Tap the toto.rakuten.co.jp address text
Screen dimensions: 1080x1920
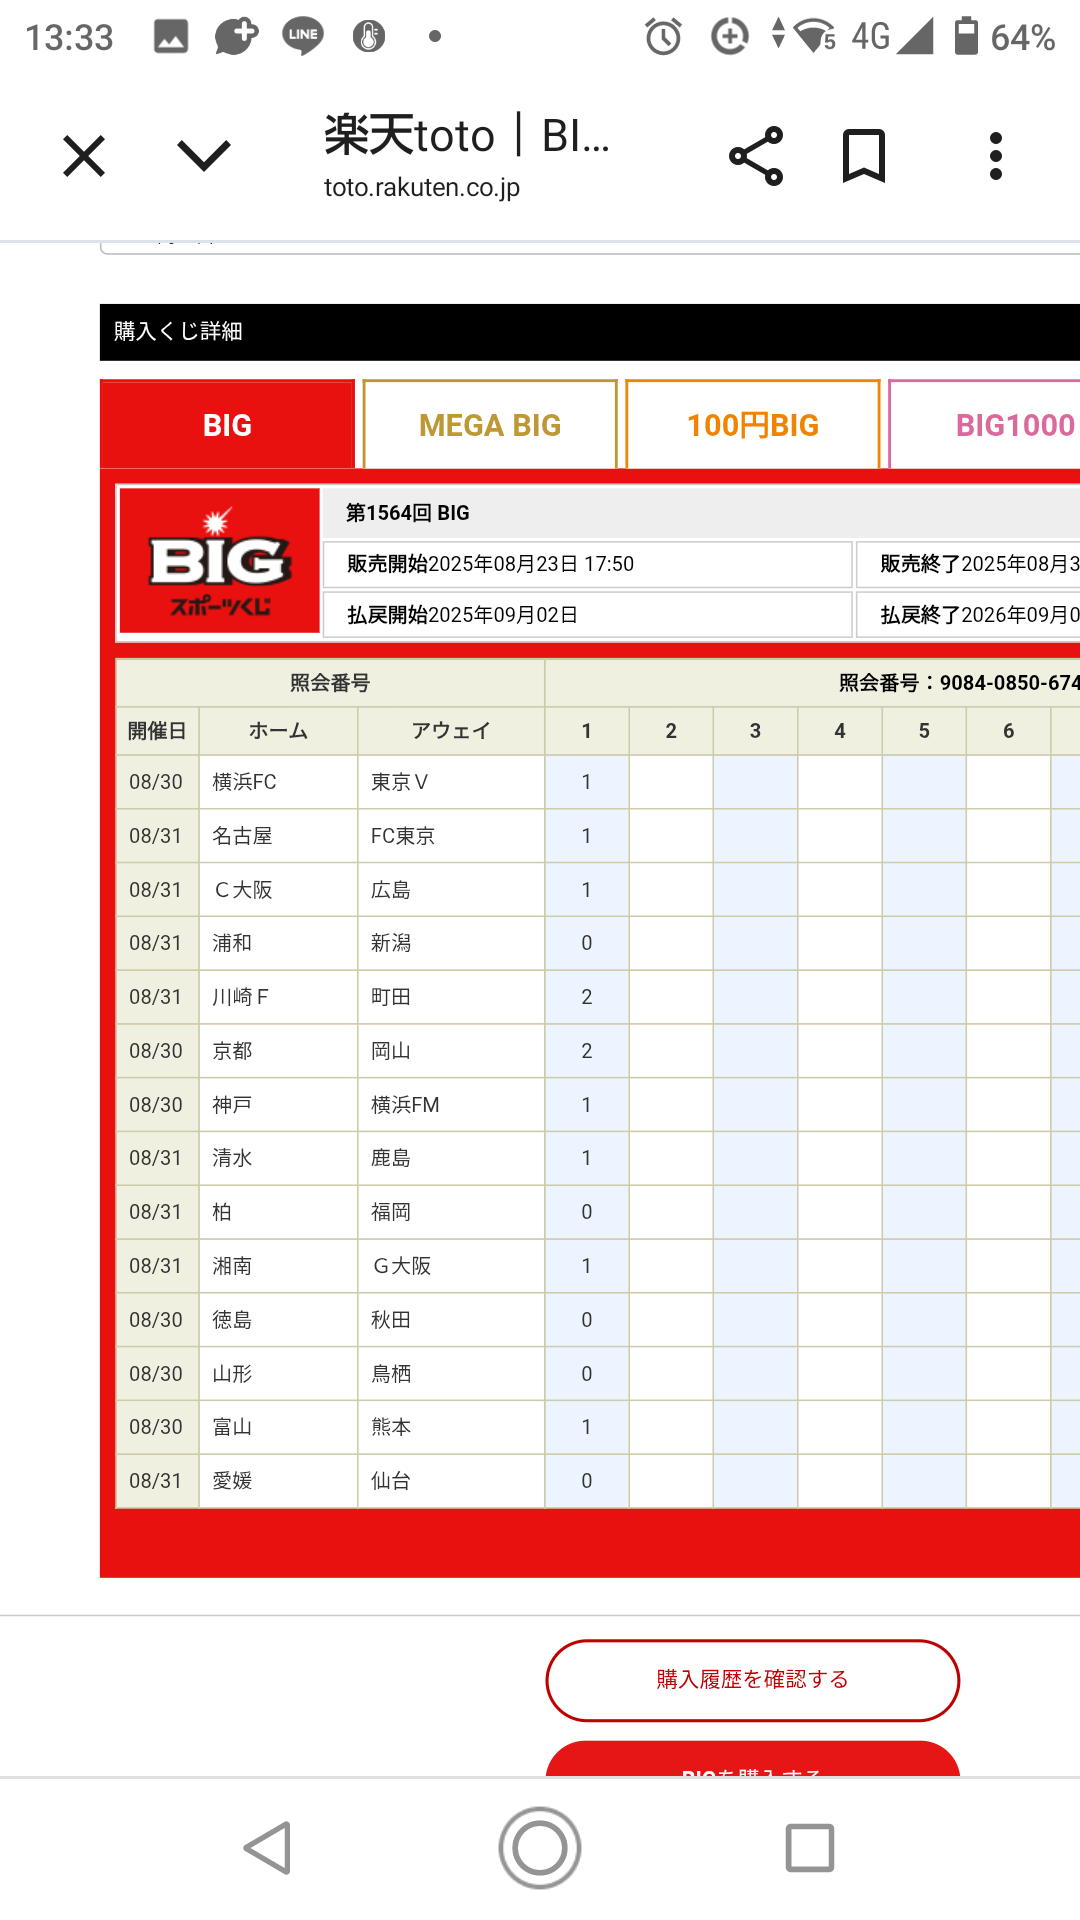(x=422, y=187)
